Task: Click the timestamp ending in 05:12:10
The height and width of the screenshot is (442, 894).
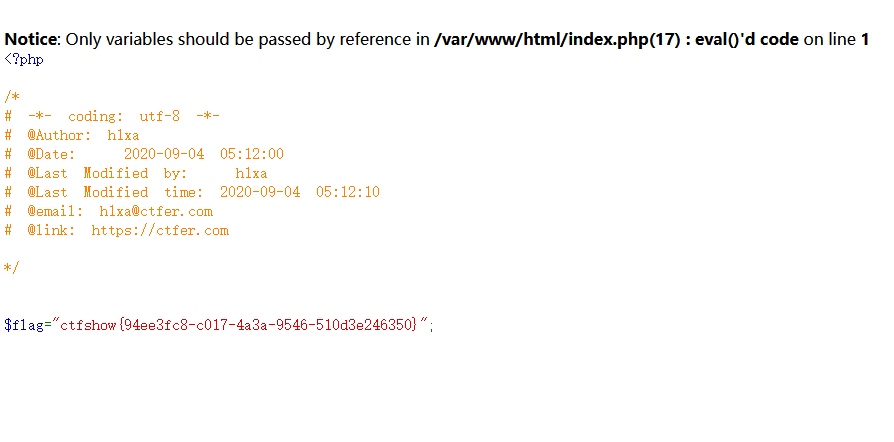Action: pos(300,192)
